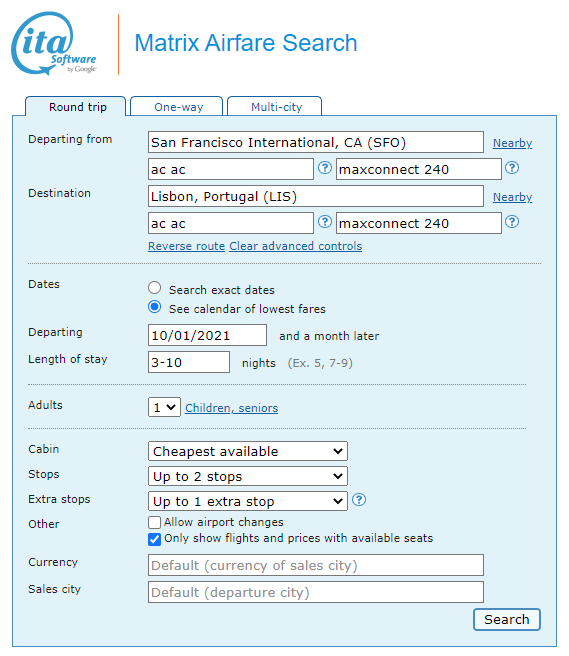Select Search exact dates radio button
This screenshot has height=656, width=569.
tap(154, 288)
